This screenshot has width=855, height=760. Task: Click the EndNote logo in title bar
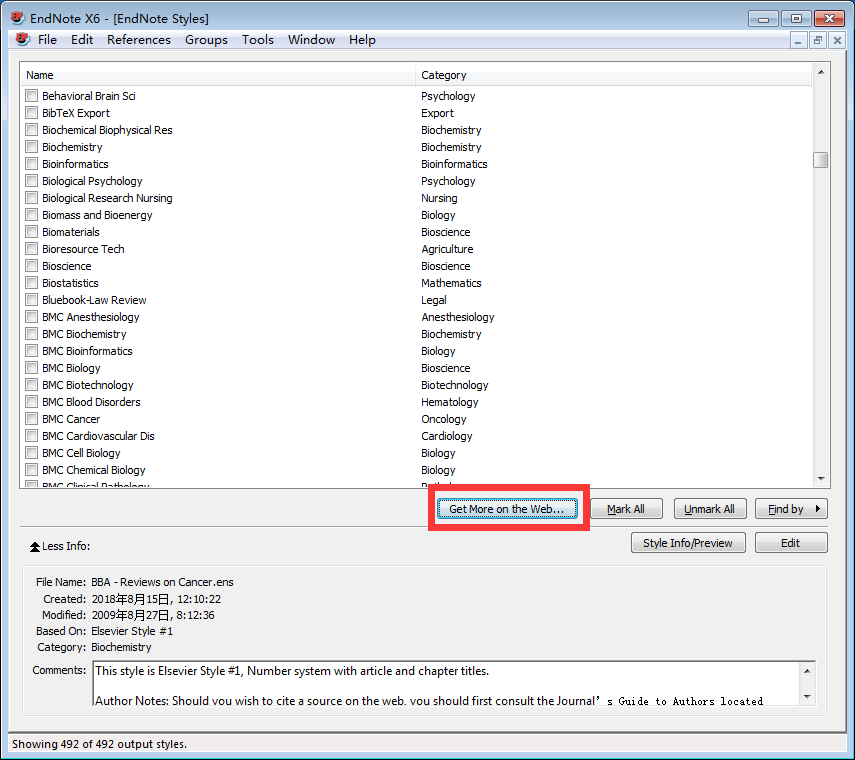[x=17, y=18]
